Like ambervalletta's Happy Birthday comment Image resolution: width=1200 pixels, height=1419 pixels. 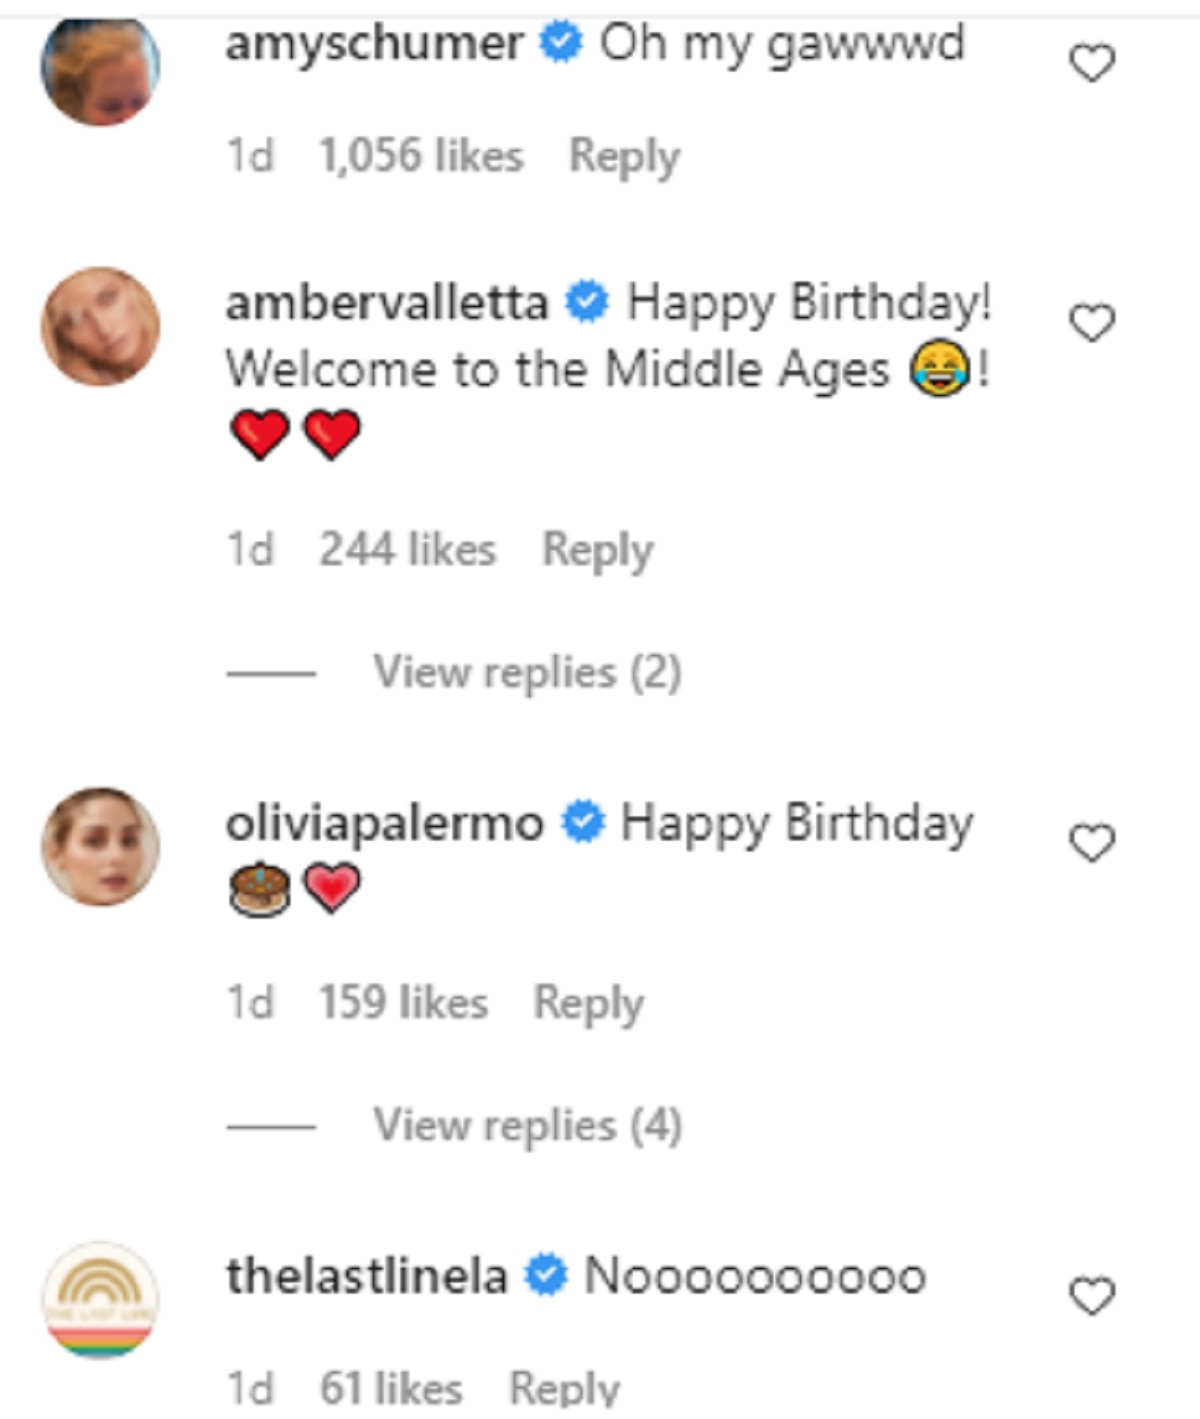tap(1091, 323)
